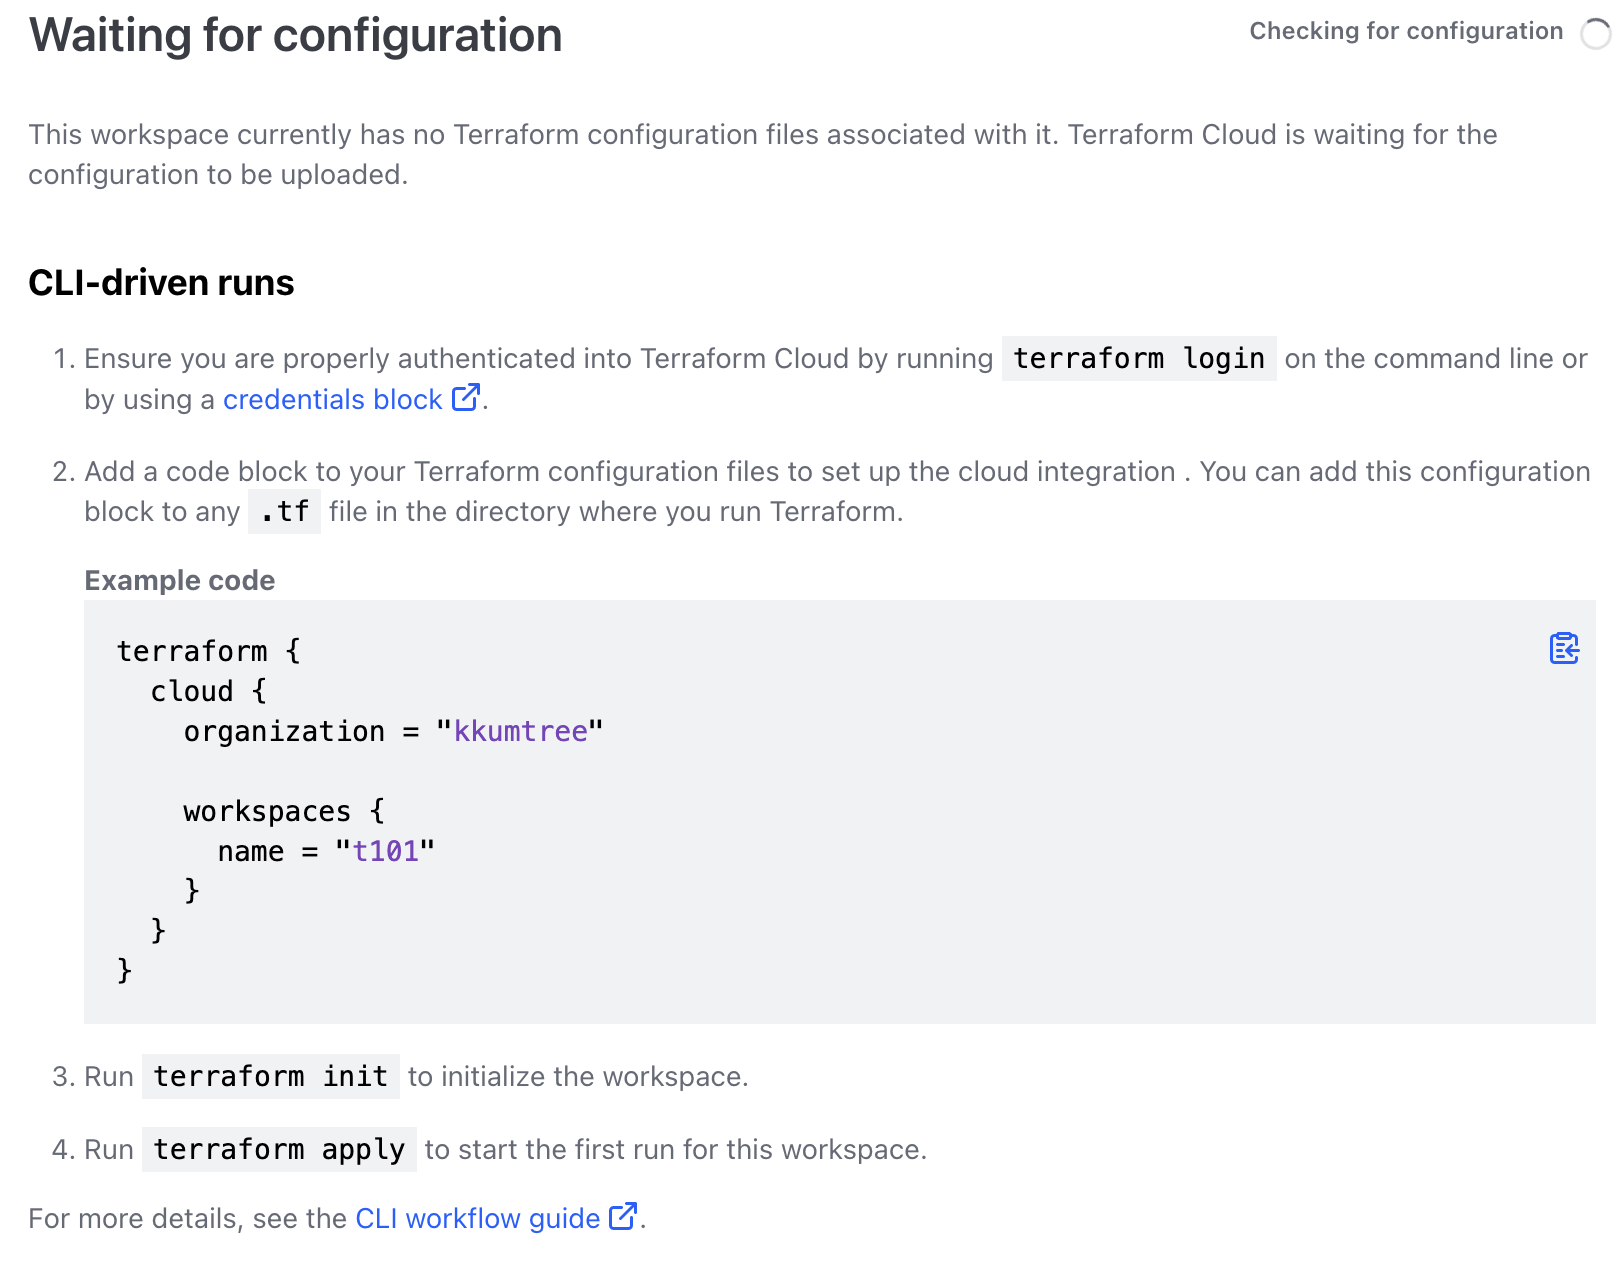Click the 'terraform init' command text

tap(270, 1076)
